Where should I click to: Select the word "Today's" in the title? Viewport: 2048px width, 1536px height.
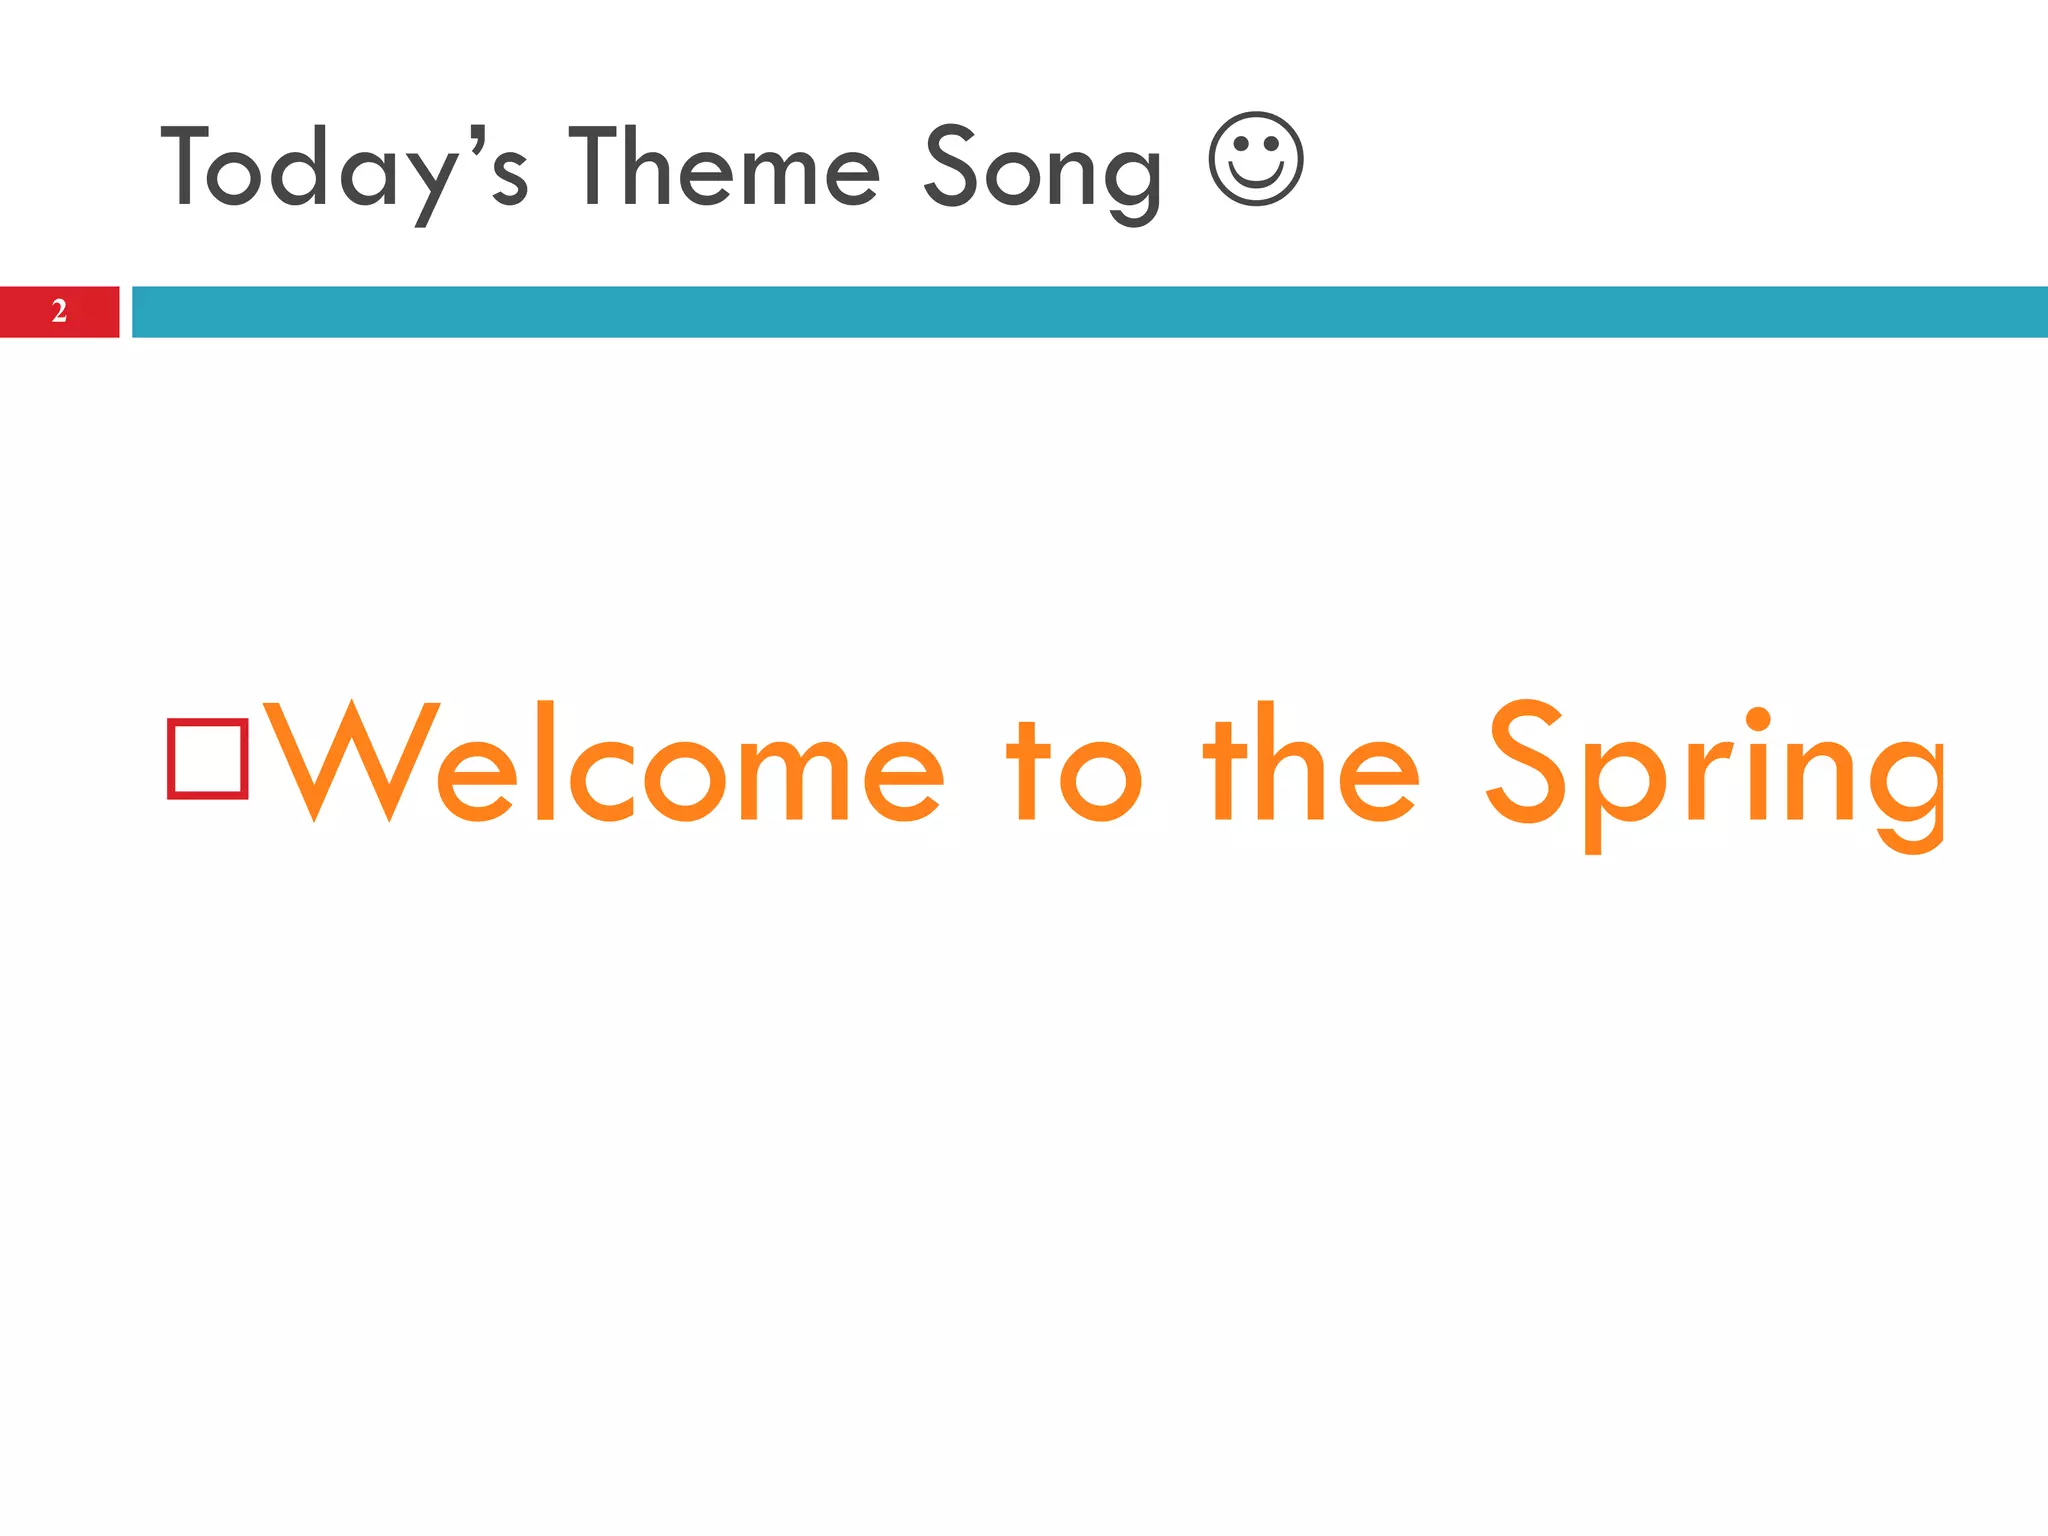tap(344, 172)
